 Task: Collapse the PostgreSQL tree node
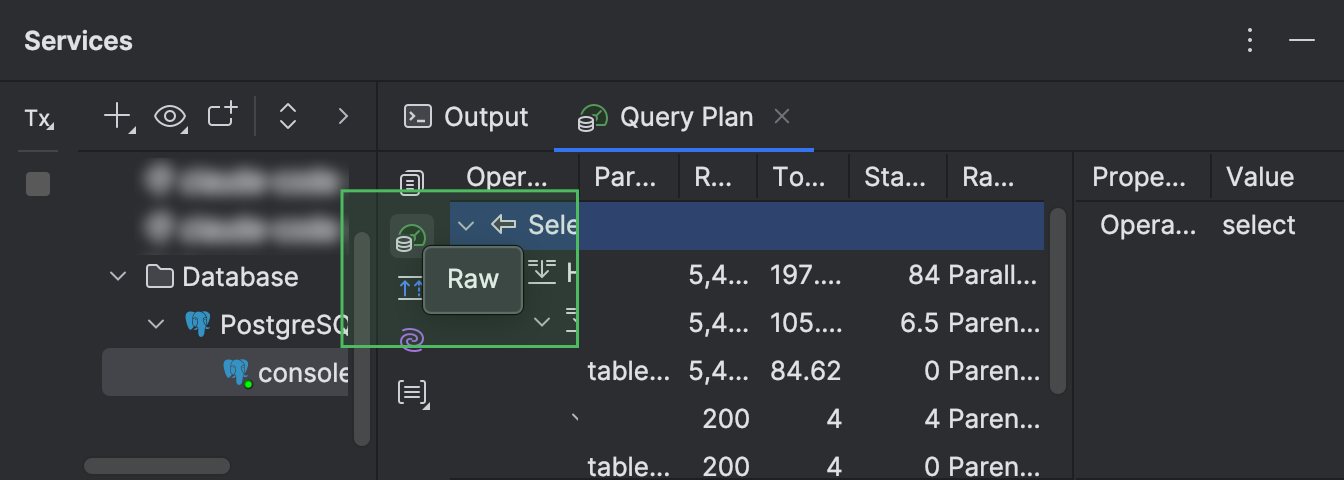coord(157,324)
